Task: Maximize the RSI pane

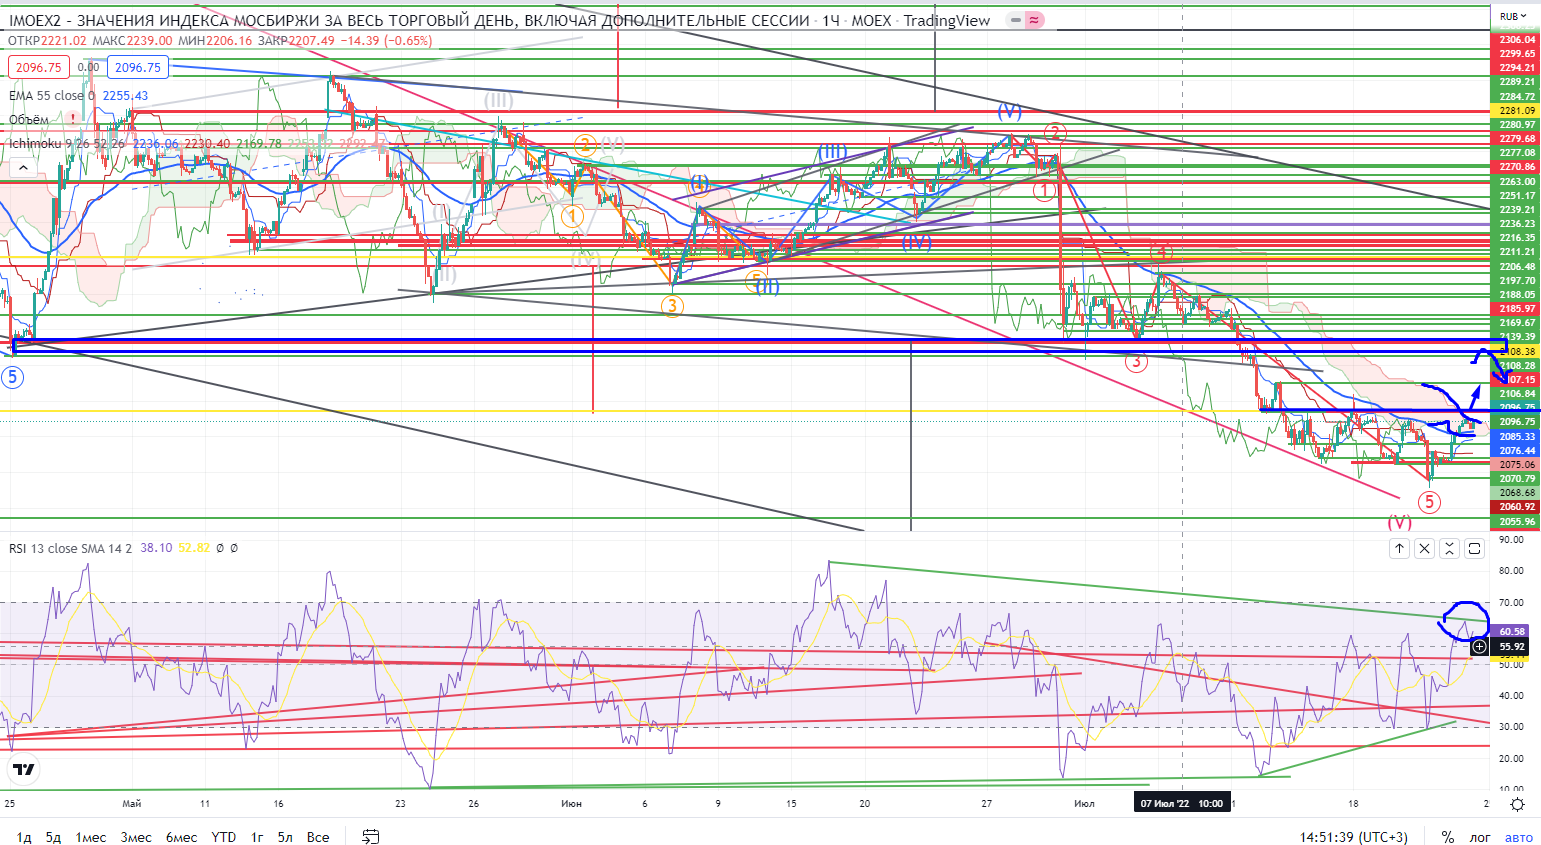Action: [1474, 548]
